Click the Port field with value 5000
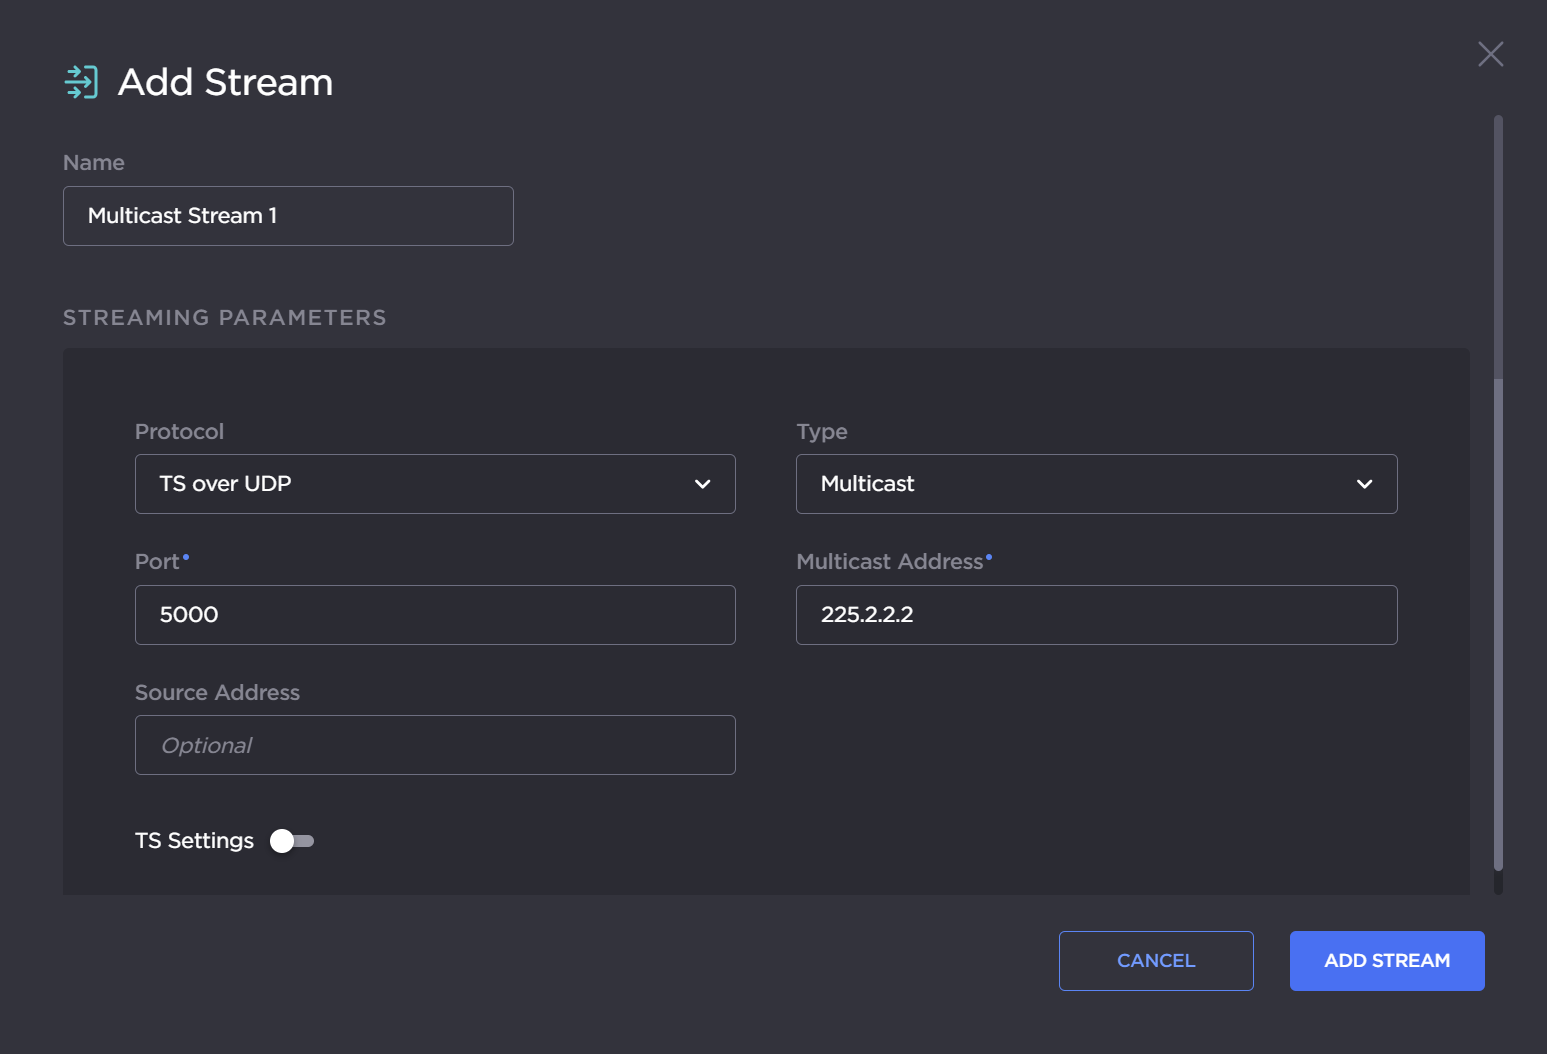Screen dimensions: 1547x1054 pyautogui.click(x=435, y=615)
